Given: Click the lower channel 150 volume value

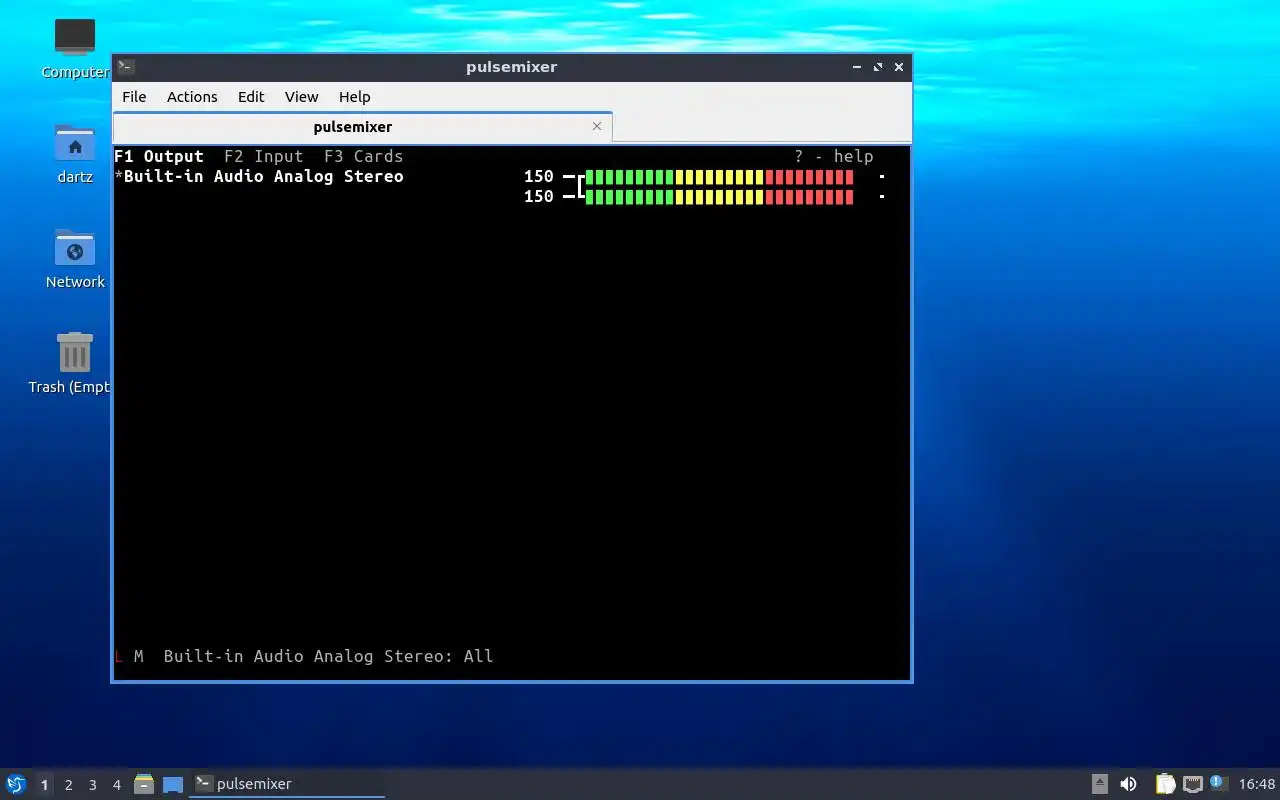Looking at the screenshot, I should [x=539, y=196].
